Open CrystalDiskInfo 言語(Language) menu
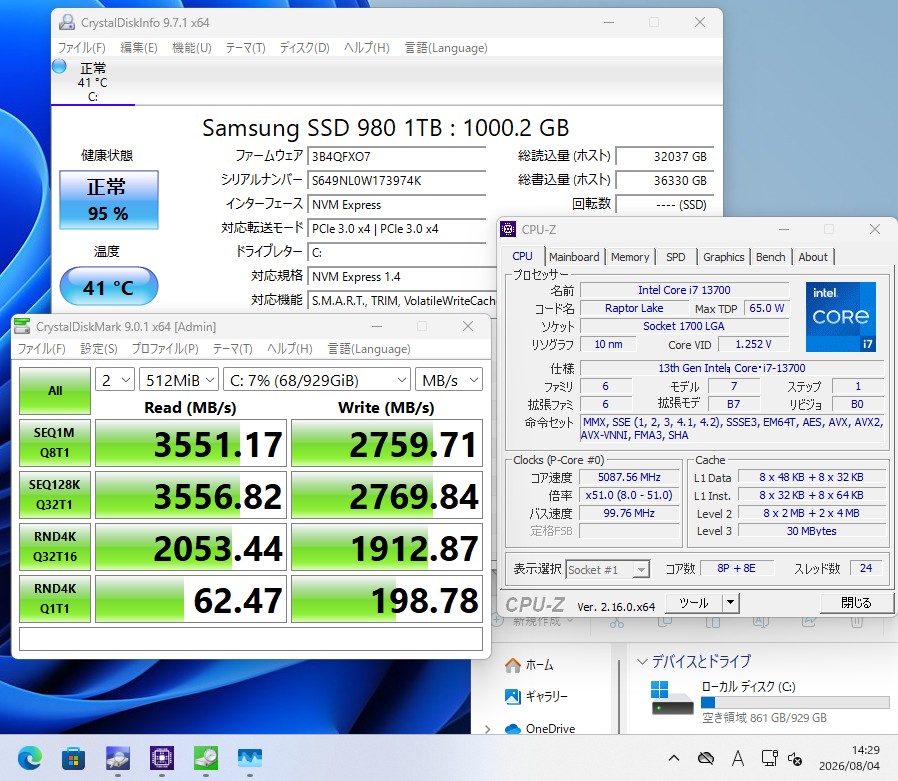 [x=446, y=48]
